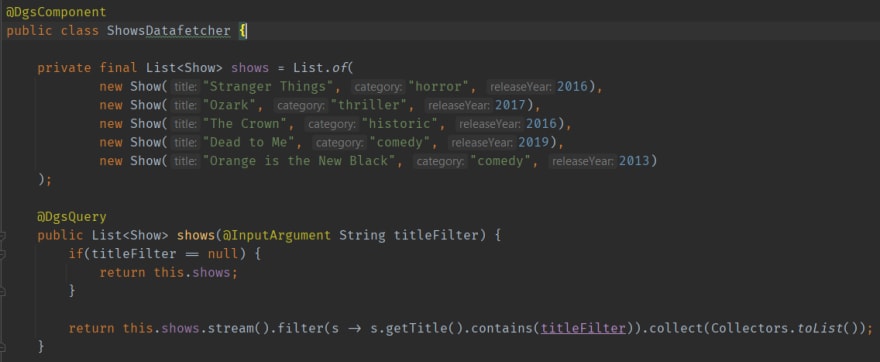Click the "thriller" category string
The height and width of the screenshot is (362, 880).
click(369, 105)
